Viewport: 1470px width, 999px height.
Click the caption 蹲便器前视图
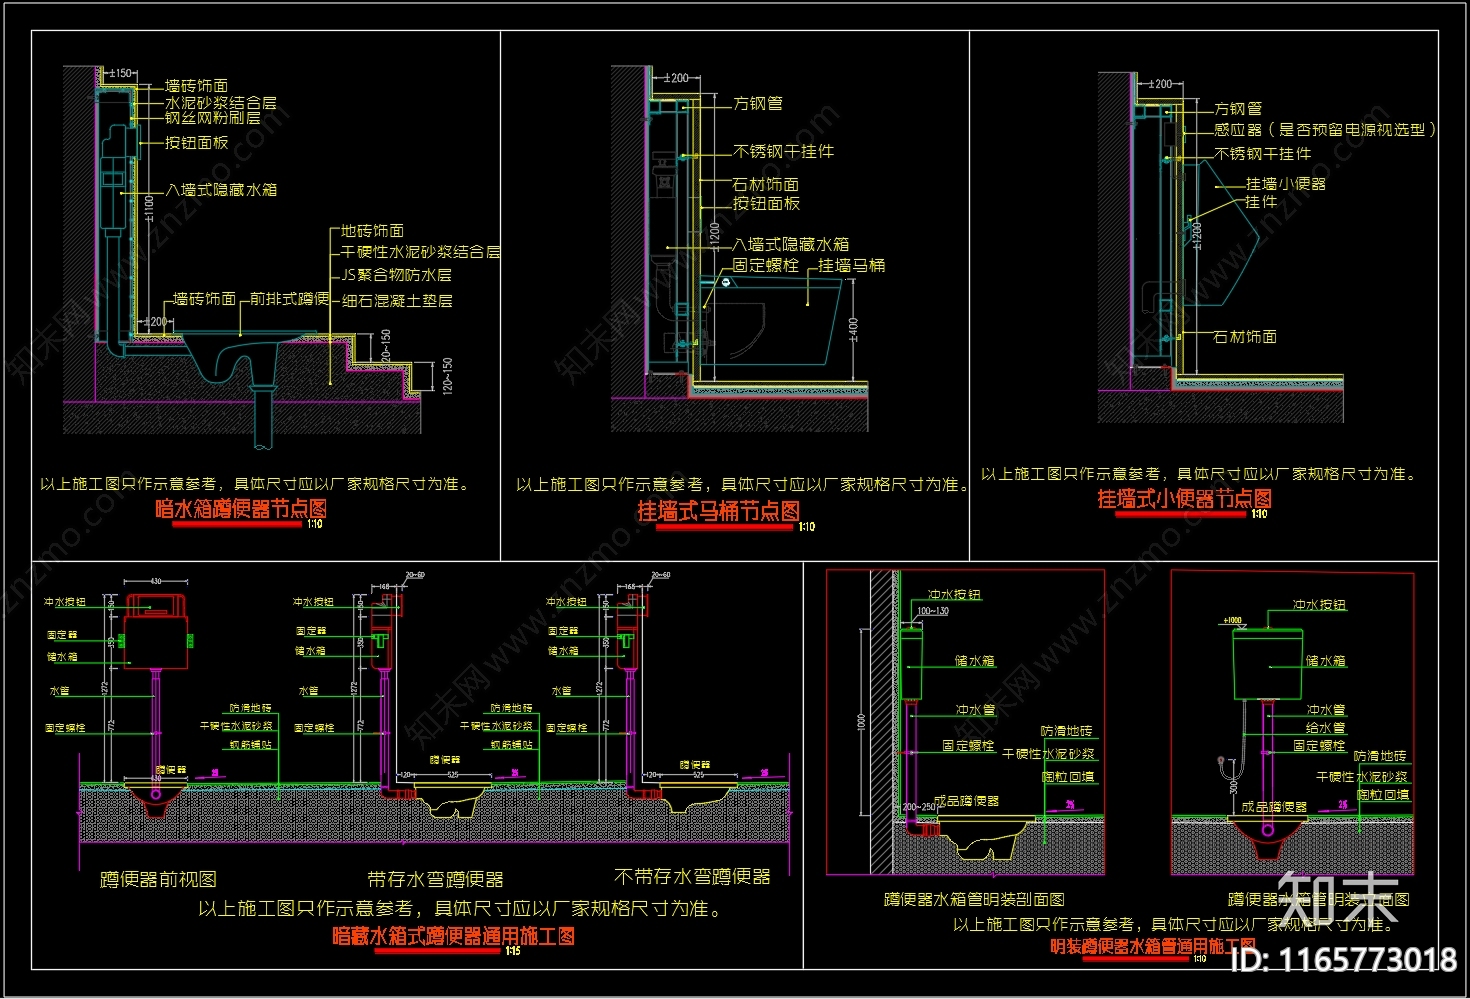(158, 880)
